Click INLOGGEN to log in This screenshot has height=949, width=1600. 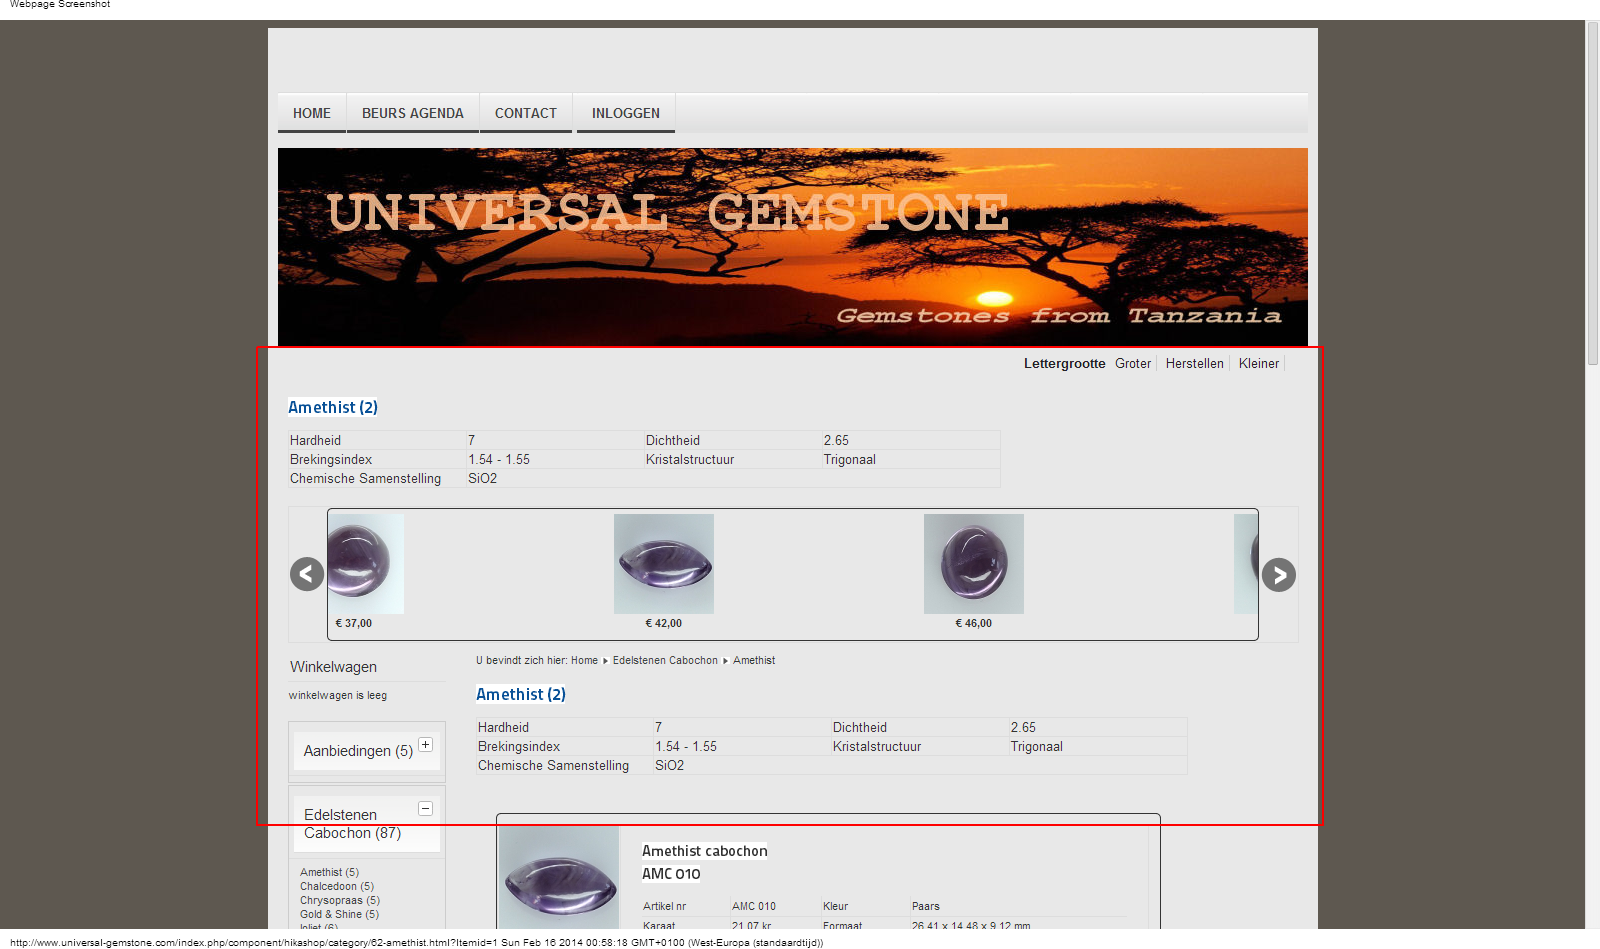tap(625, 113)
